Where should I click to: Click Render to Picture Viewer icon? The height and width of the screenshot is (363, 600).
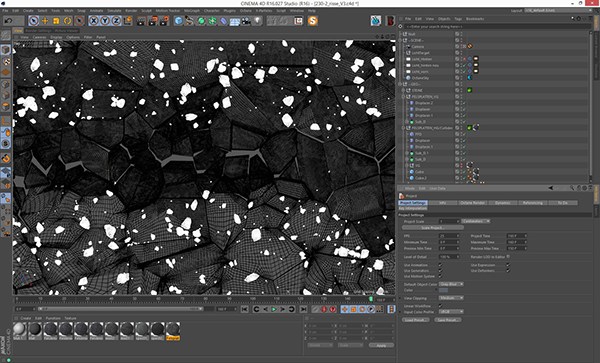tap(153, 21)
